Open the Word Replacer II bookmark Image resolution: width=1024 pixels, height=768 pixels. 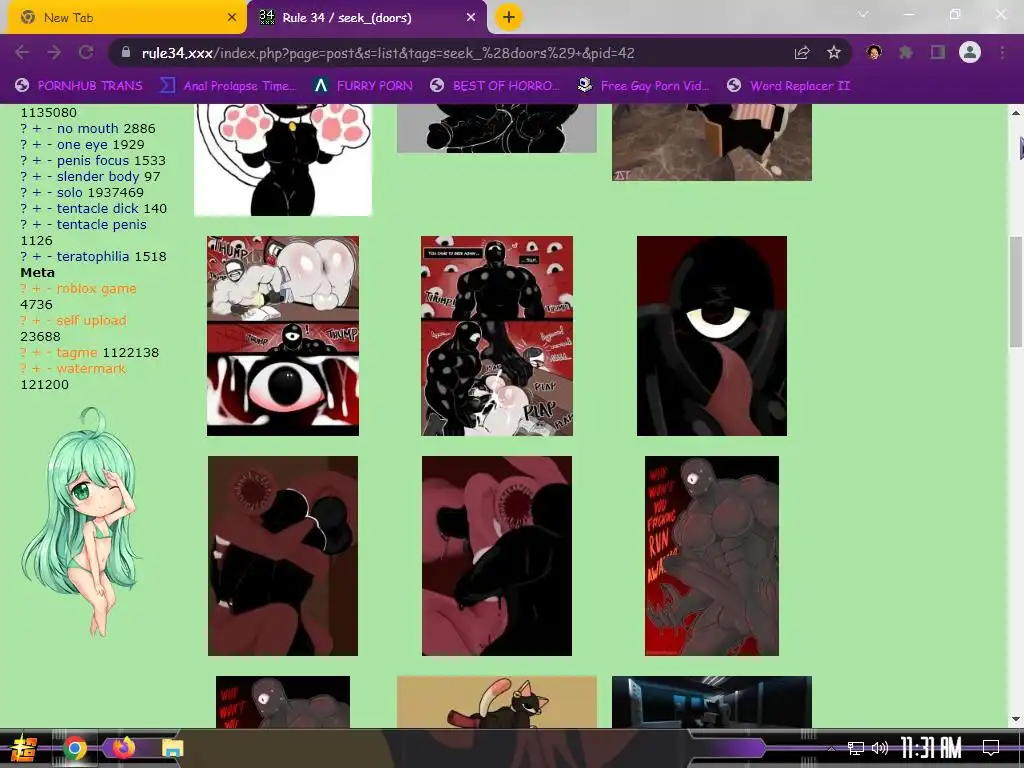coord(789,86)
